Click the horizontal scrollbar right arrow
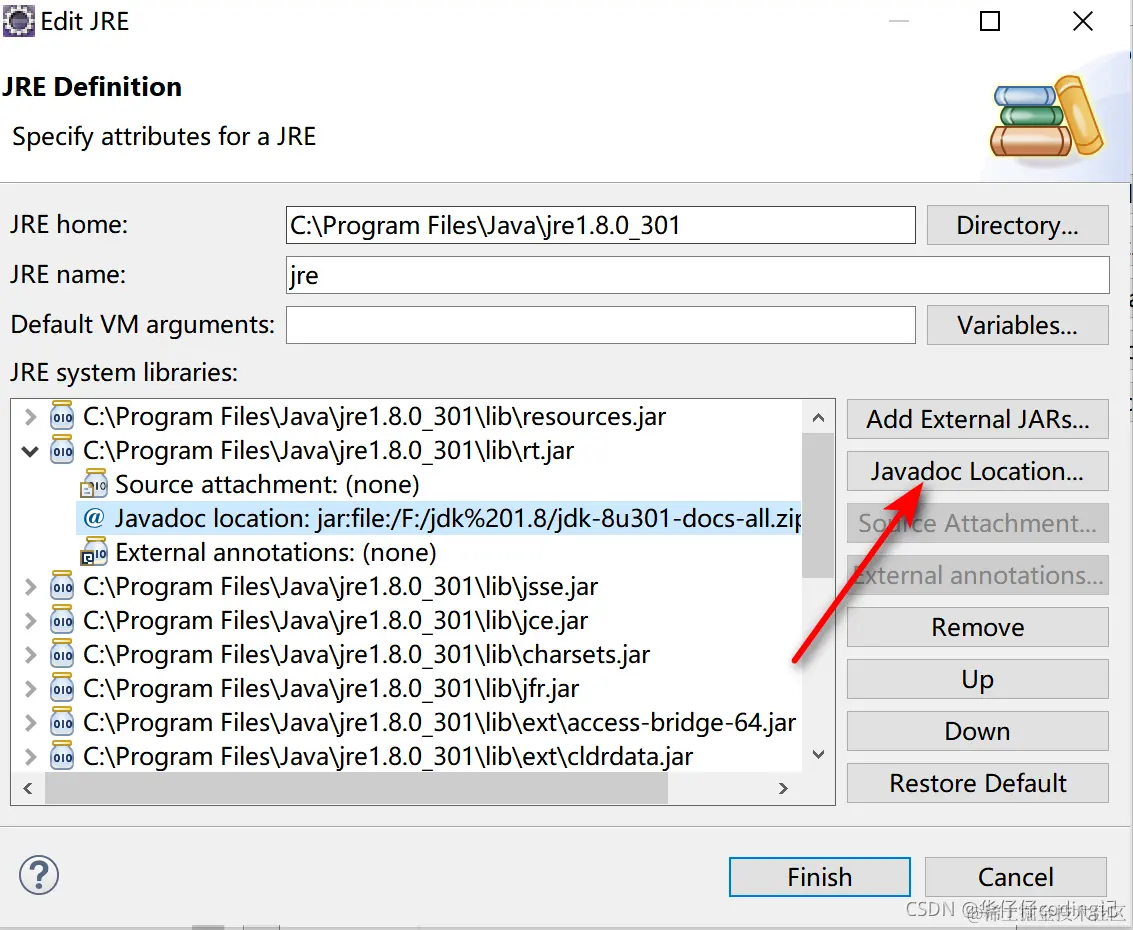This screenshot has width=1133, height=930. coord(783,788)
